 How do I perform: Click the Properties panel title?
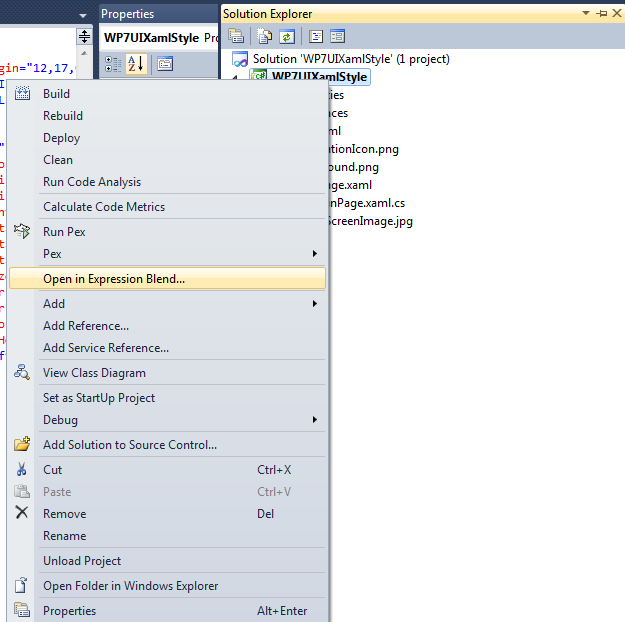tap(128, 14)
